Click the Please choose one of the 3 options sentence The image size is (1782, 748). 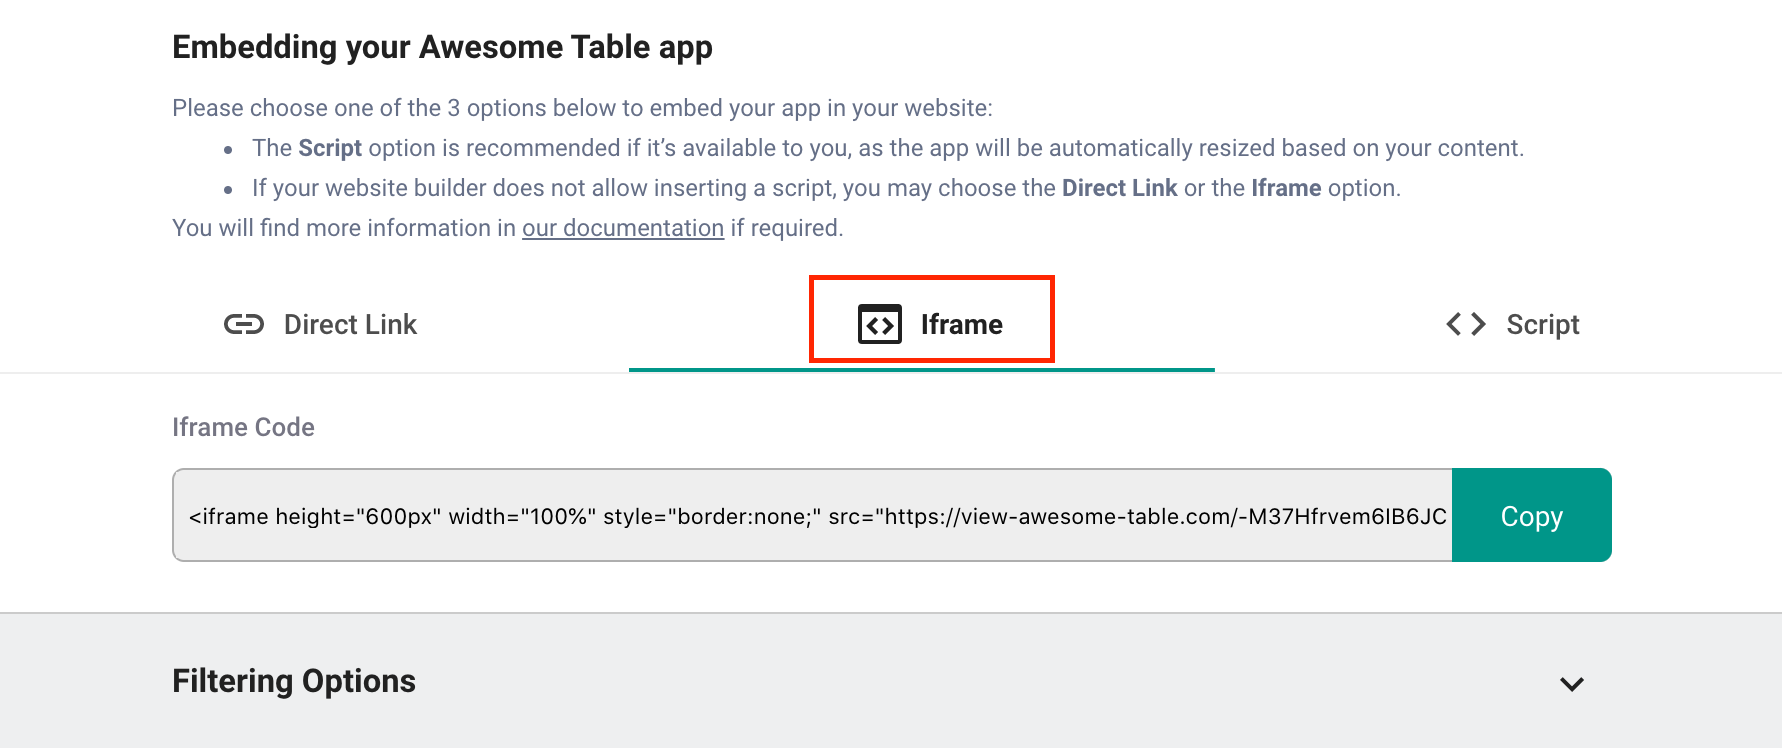[x=582, y=108]
